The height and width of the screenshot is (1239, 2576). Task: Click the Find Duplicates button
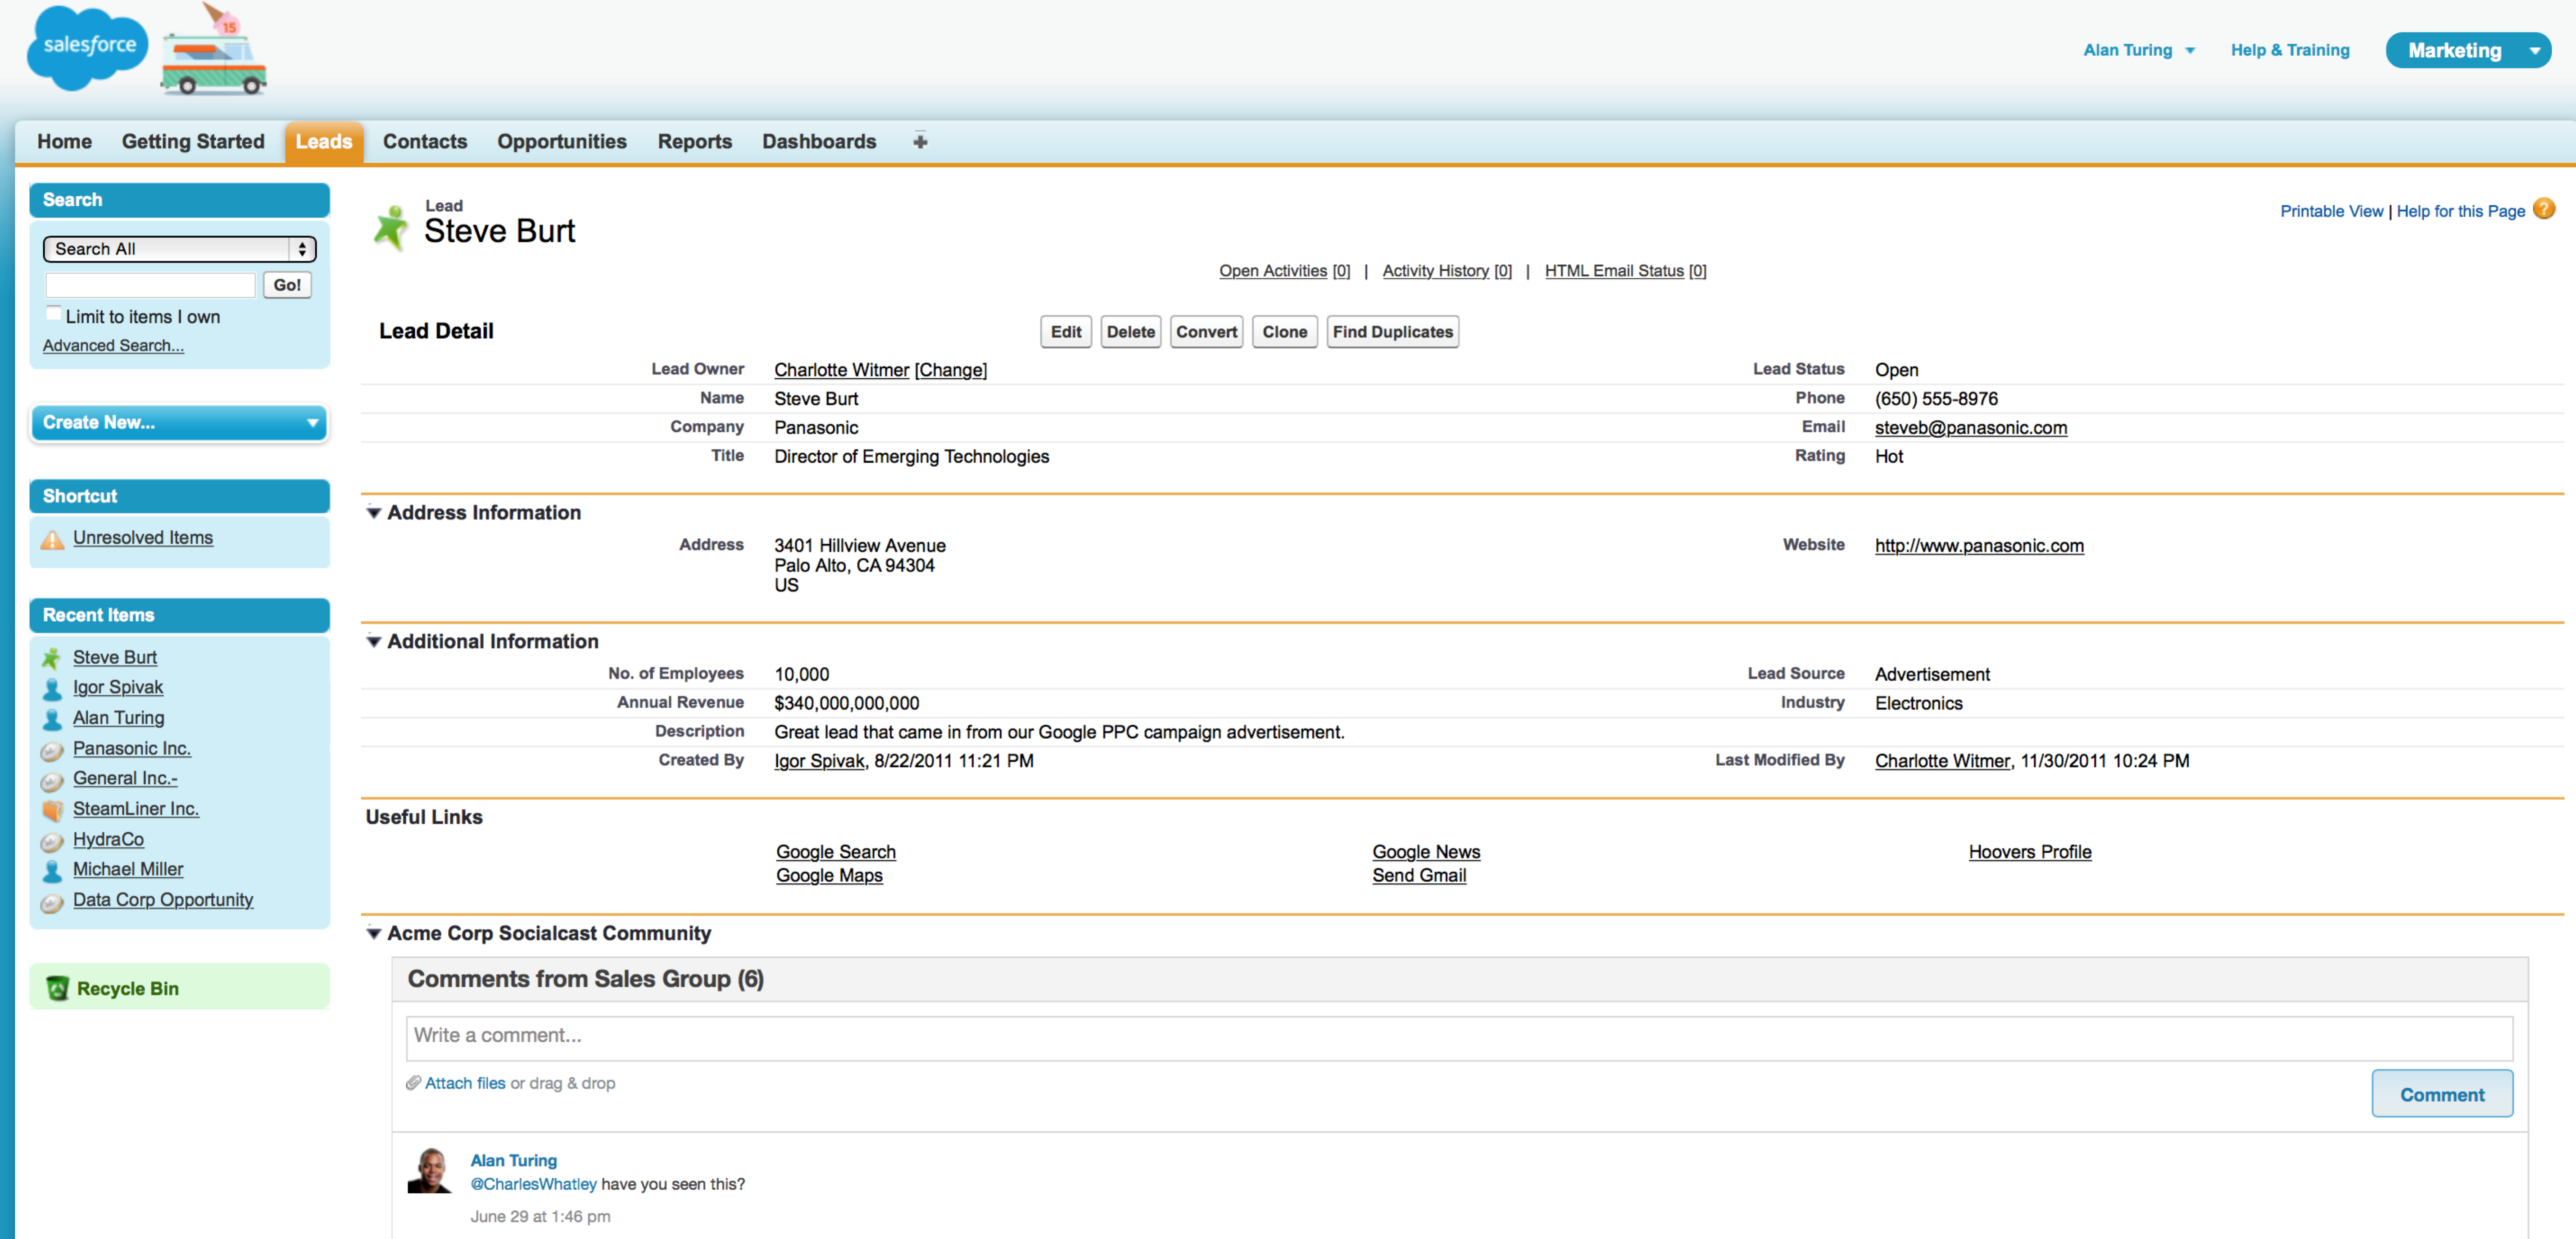[1393, 332]
